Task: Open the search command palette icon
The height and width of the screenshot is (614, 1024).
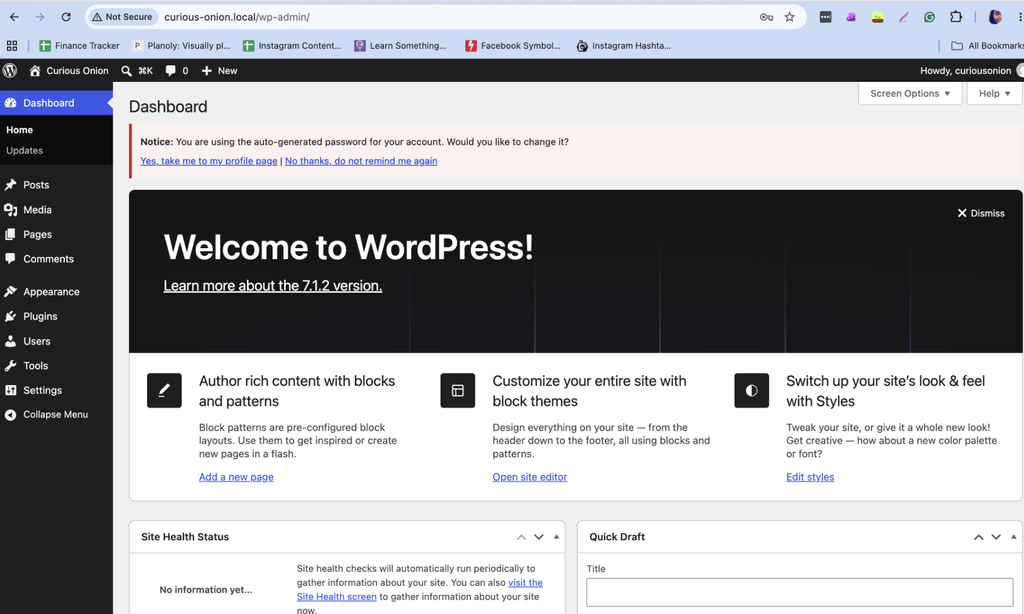Action: click(127, 71)
